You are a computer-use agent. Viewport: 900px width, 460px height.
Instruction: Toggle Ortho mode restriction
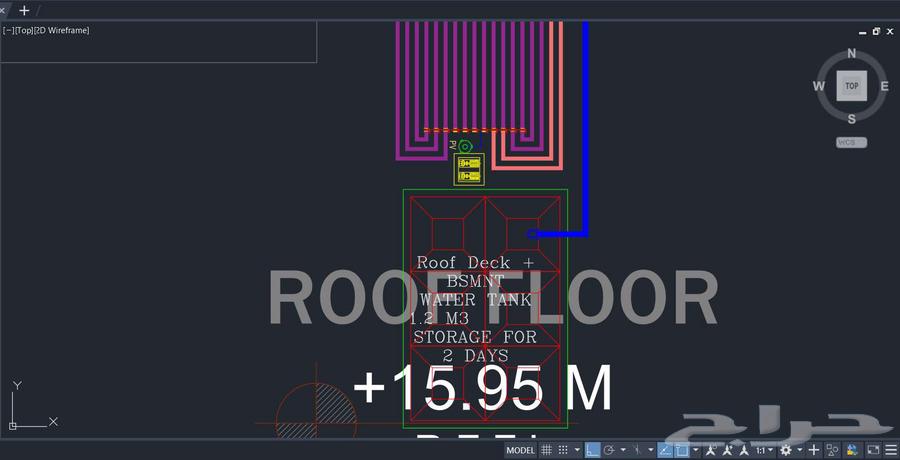(x=593, y=451)
